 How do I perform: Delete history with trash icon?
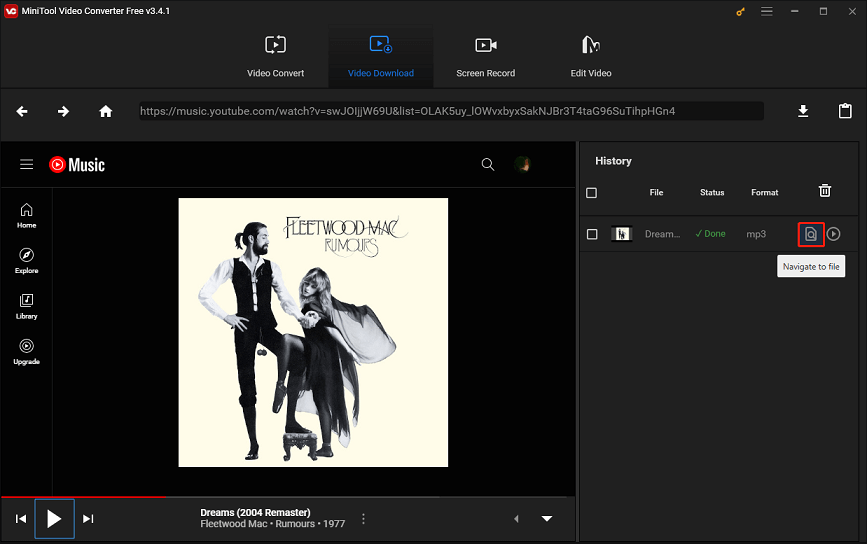coord(824,191)
